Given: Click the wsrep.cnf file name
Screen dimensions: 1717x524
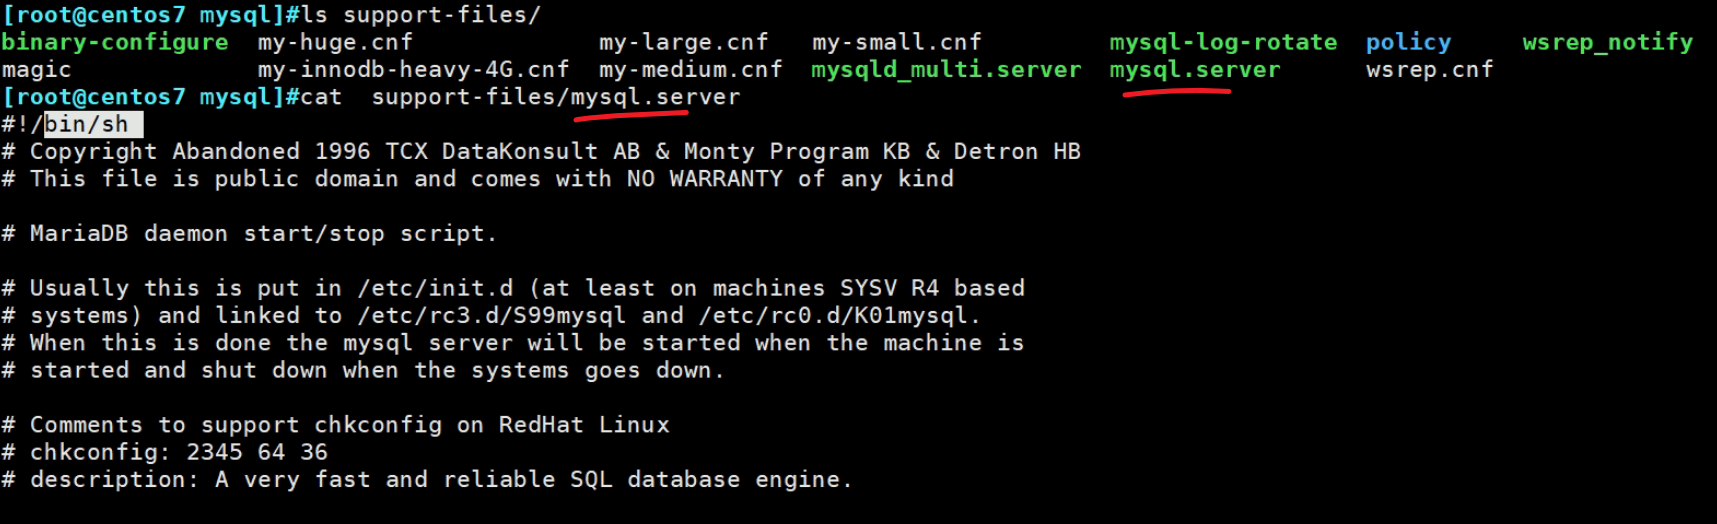Looking at the screenshot, I should tap(1429, 70).
